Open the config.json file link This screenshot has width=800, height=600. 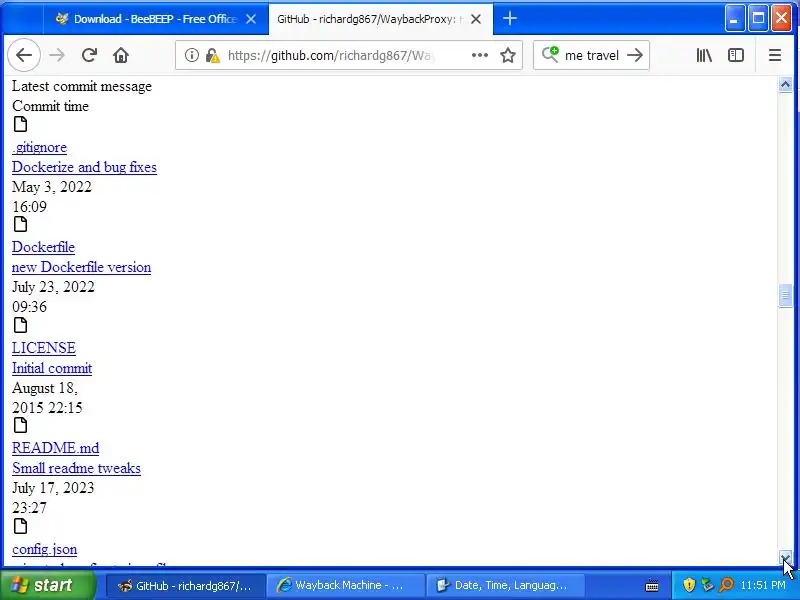(x=44, y=549)
